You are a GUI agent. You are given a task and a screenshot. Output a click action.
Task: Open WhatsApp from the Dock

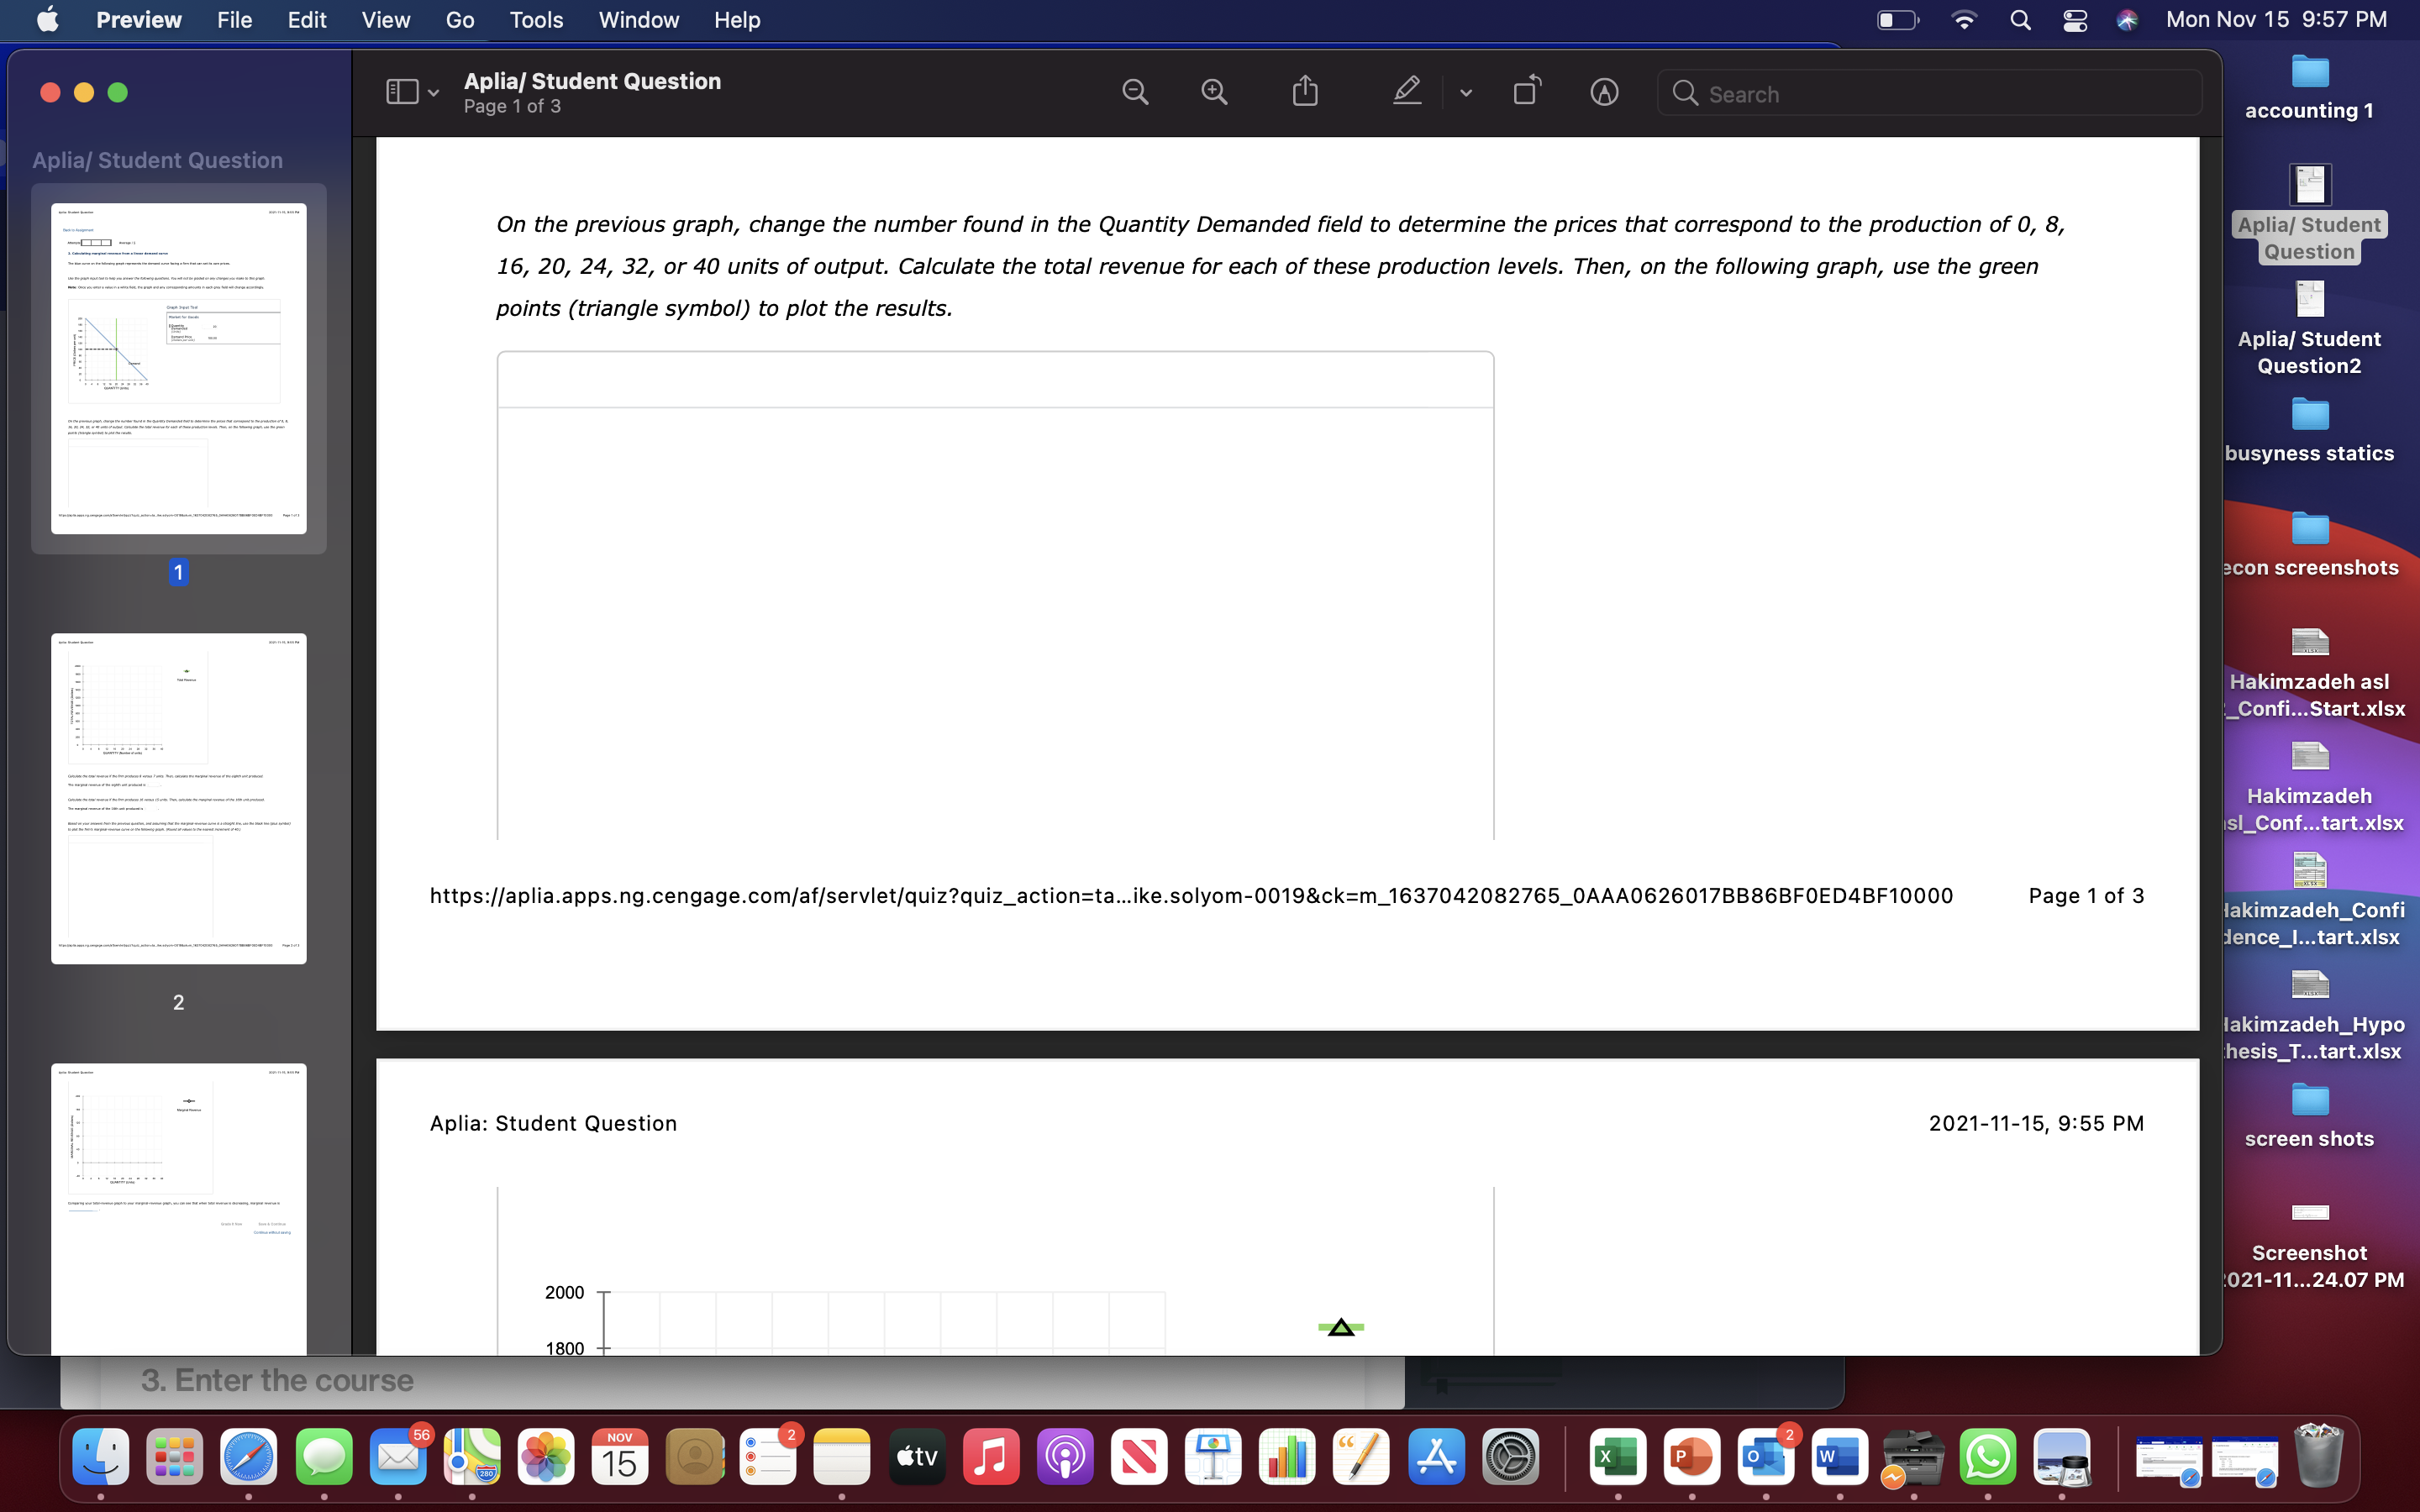click(x=1989, y=1457)
